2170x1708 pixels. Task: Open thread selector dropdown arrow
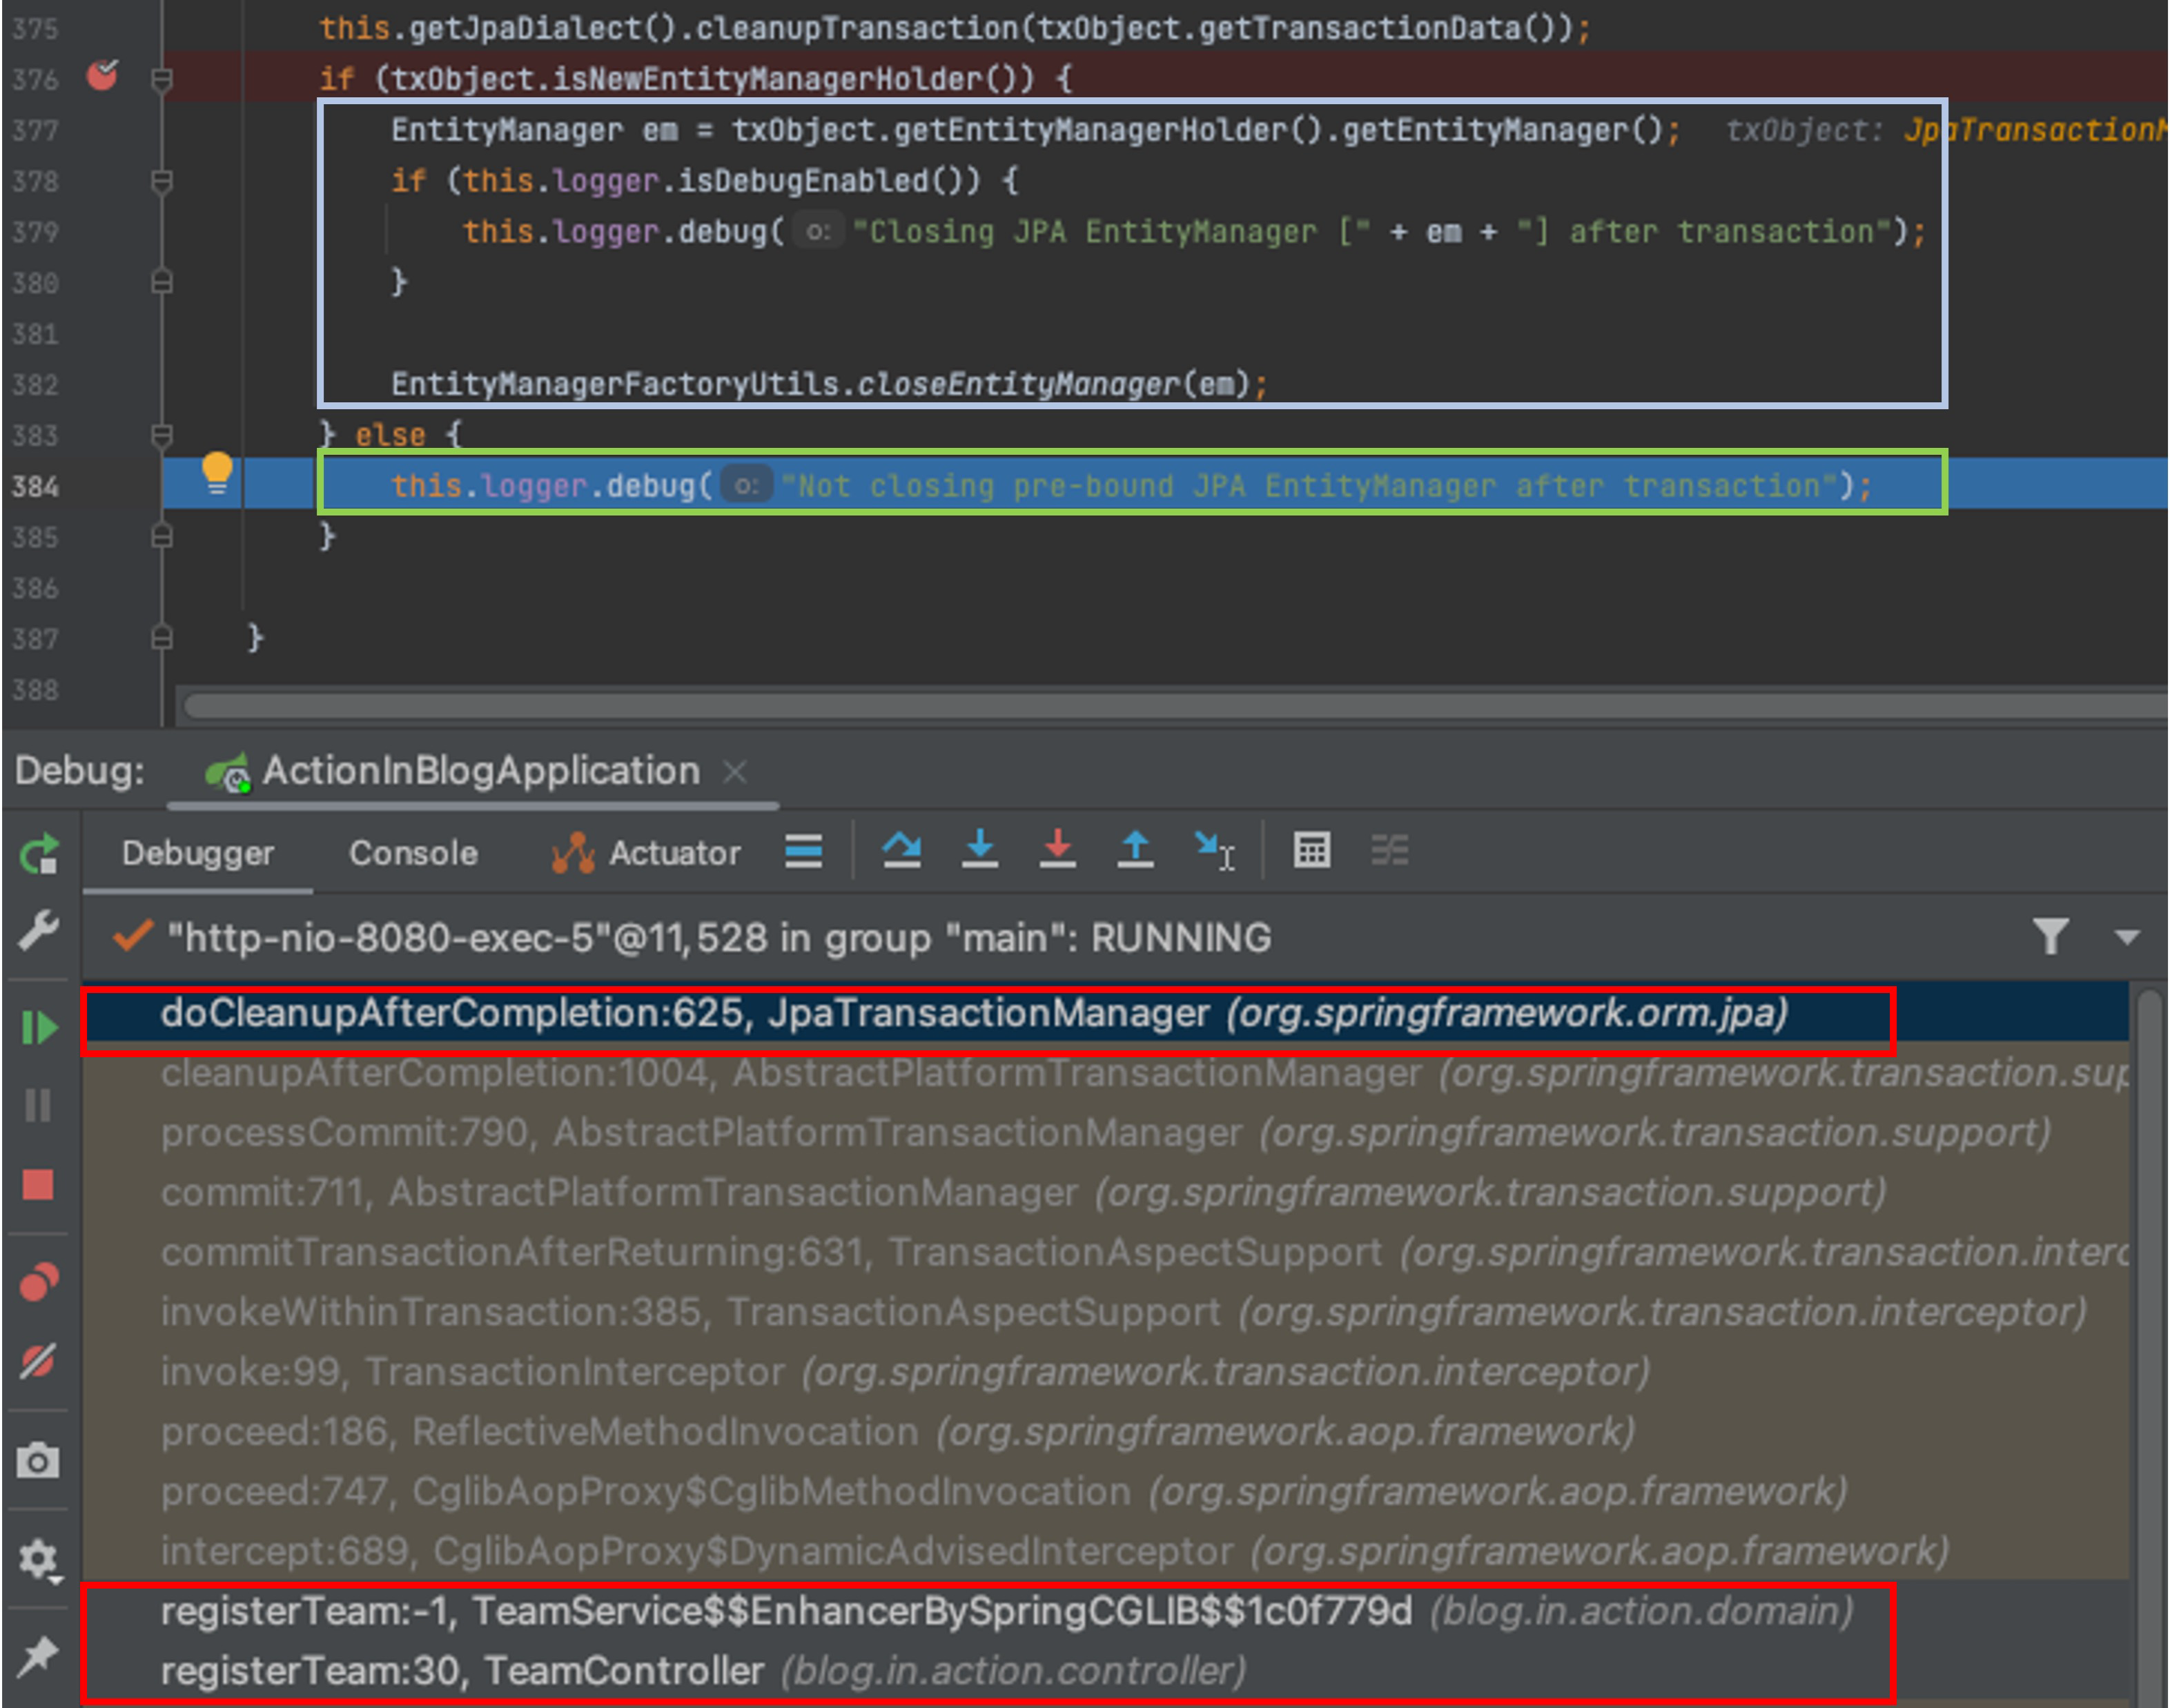tap(2127, 937)
